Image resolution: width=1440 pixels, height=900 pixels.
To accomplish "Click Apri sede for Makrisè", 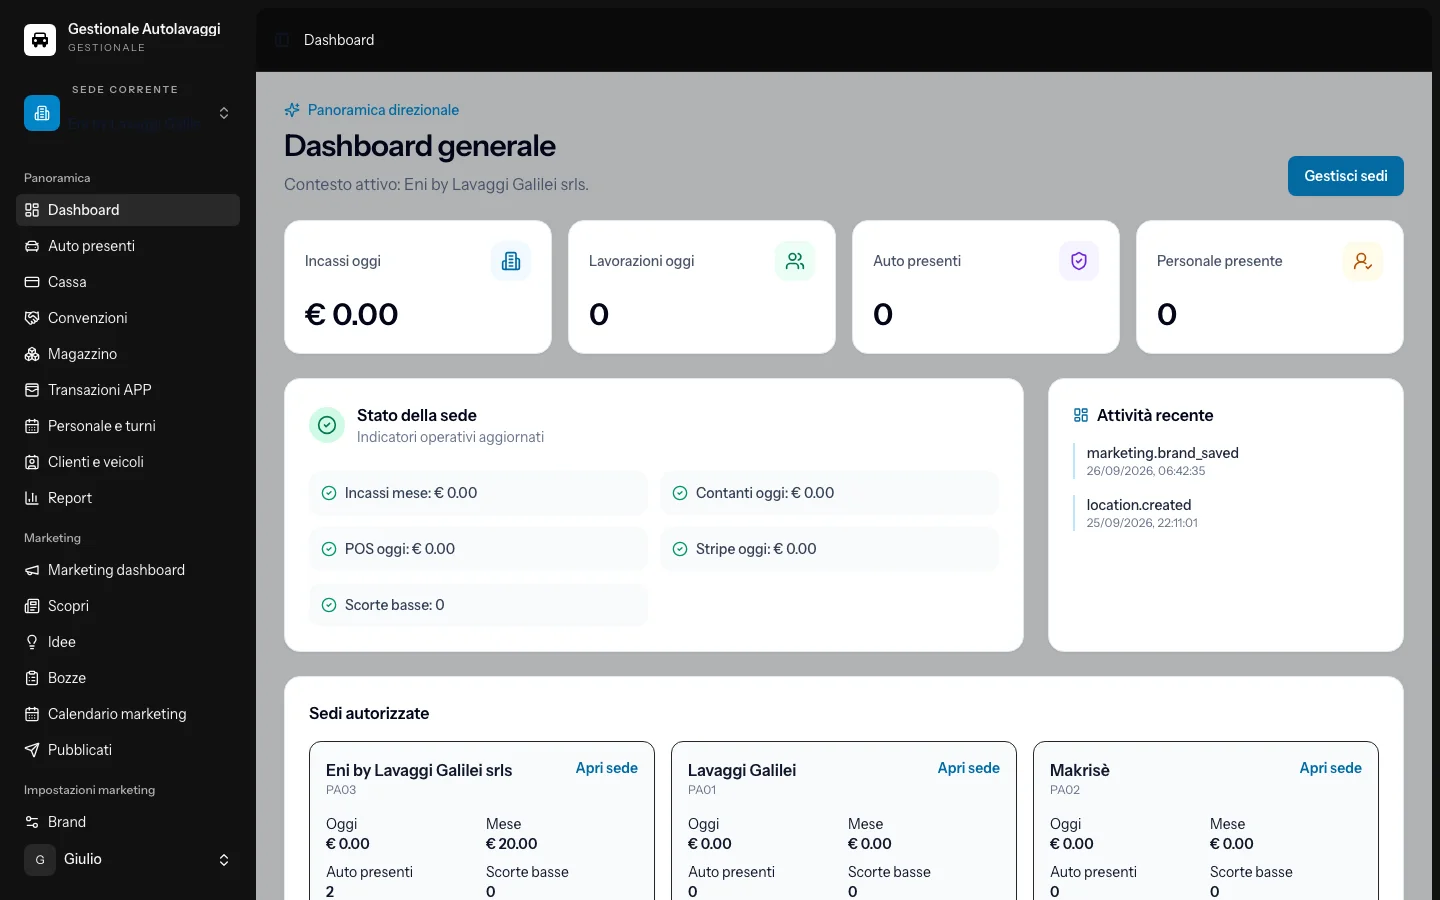I will coord(1331,768).
